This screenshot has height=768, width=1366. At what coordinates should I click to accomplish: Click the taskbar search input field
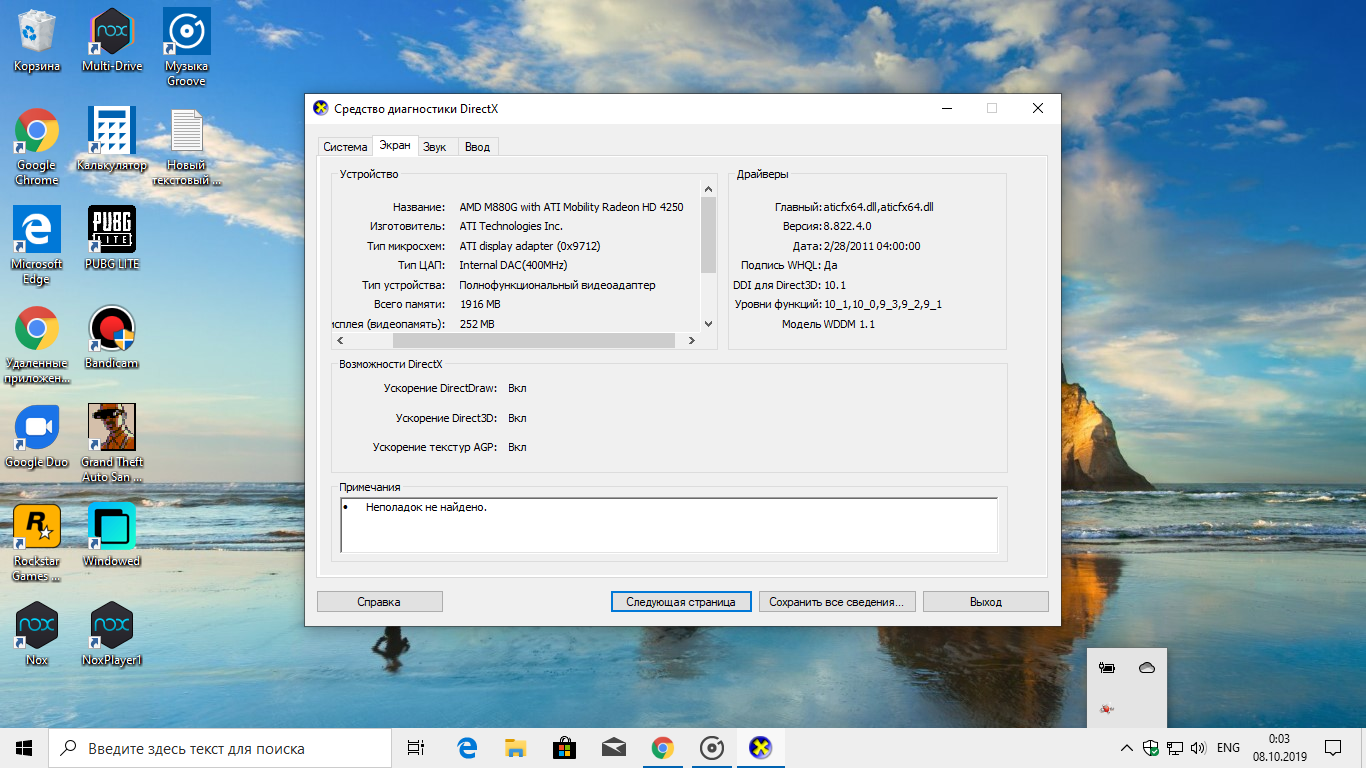pos(220,748)
